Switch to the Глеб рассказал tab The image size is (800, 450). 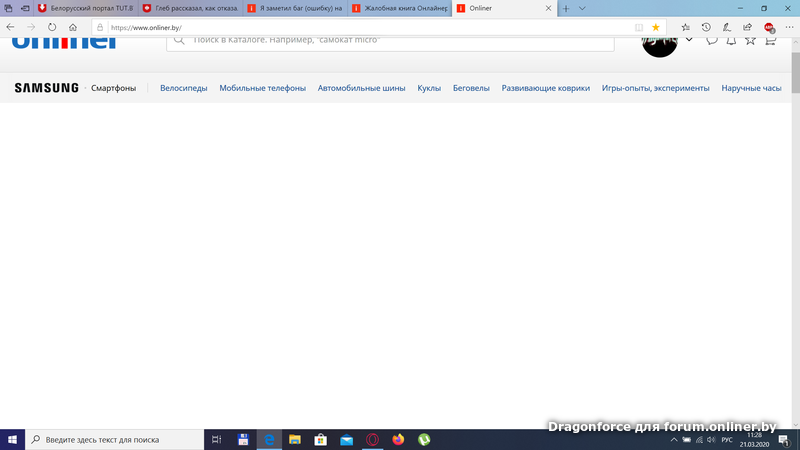coord(191,8)
